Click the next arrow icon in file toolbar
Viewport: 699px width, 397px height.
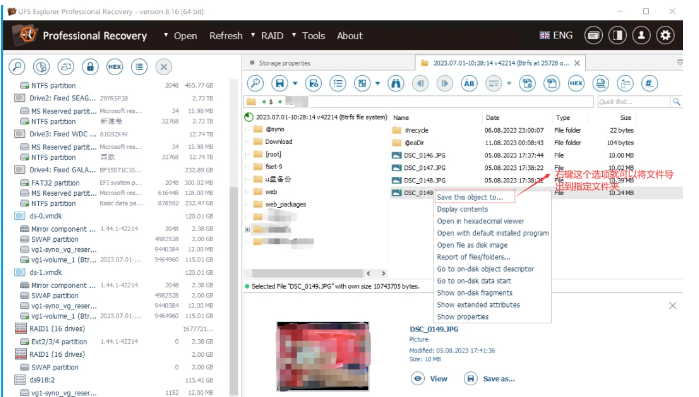pyautogui.click(x=444, y=83)
